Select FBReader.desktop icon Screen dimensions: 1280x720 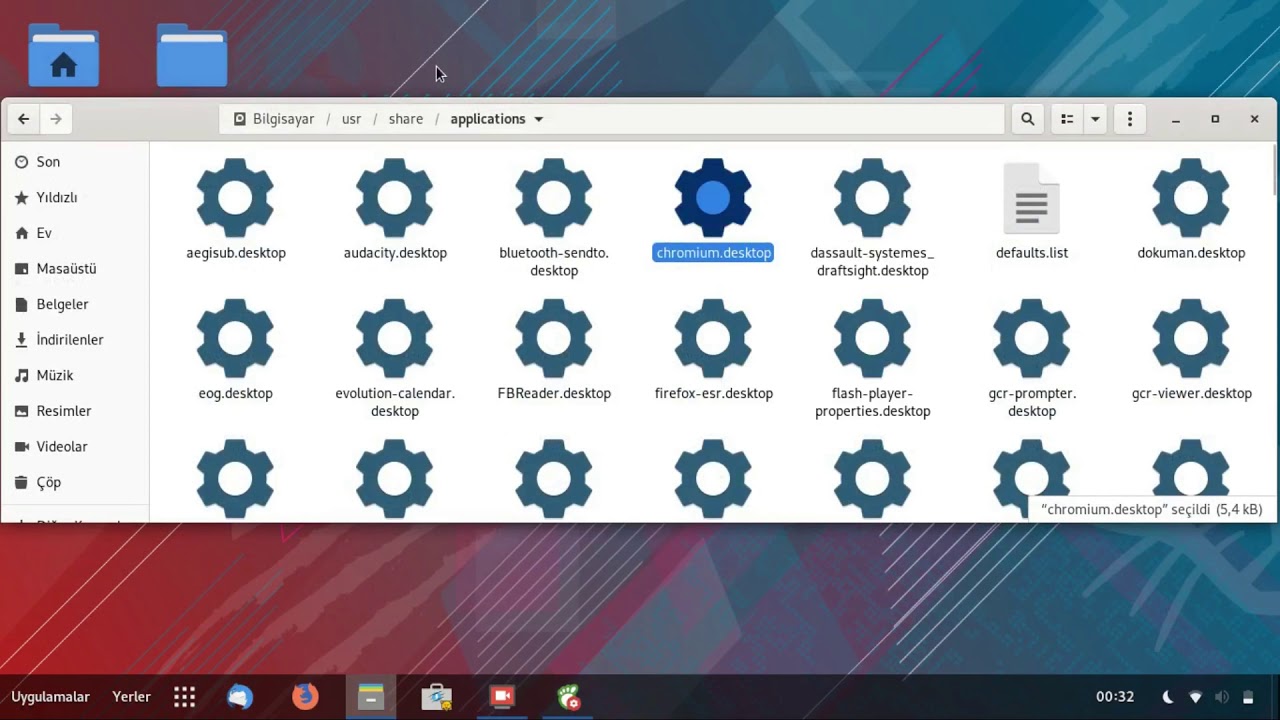[x=554, y=338]
